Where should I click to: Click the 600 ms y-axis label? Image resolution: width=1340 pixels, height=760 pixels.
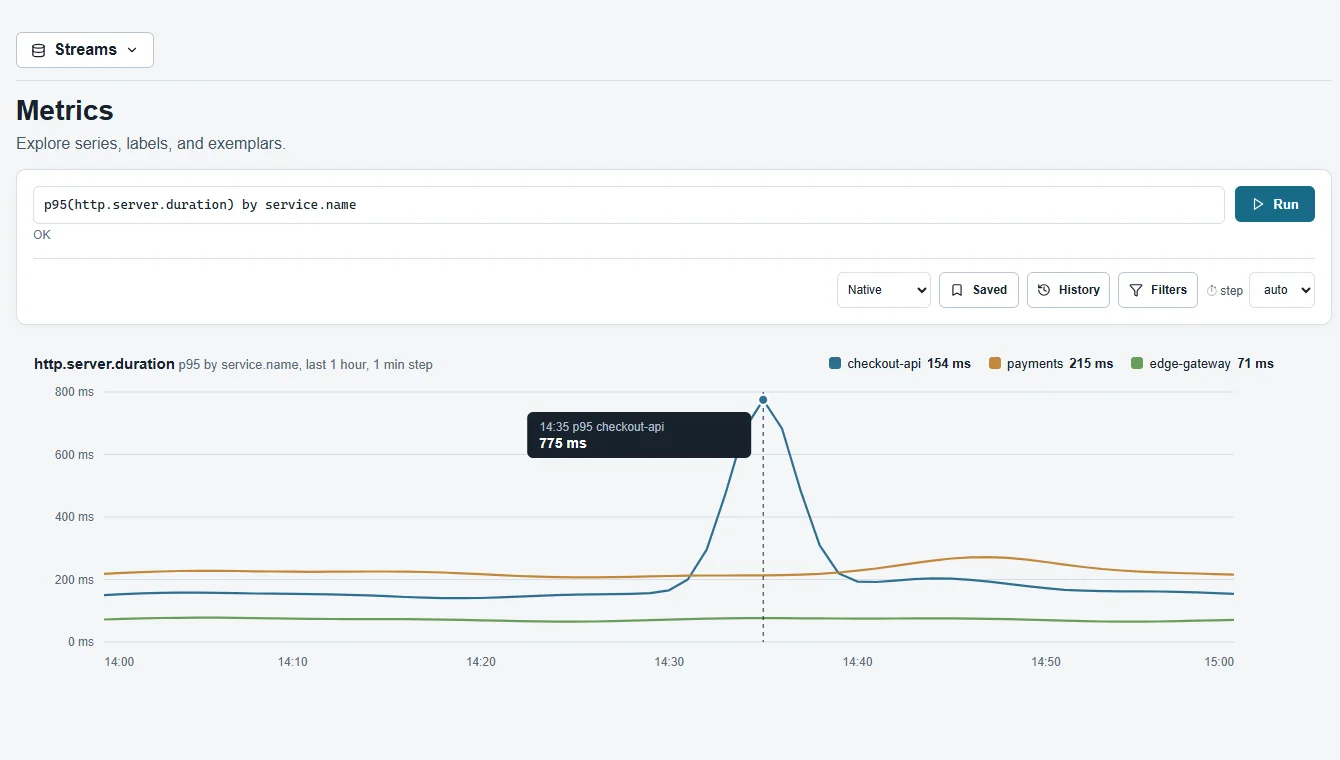[x=73, y=455]
